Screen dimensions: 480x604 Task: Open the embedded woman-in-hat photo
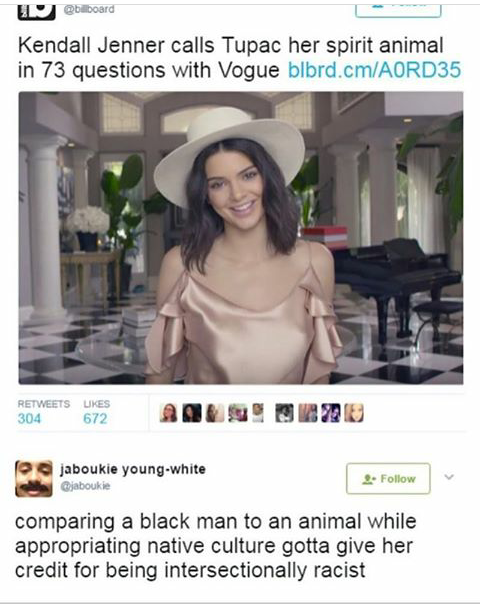click(x=241, y=238)
